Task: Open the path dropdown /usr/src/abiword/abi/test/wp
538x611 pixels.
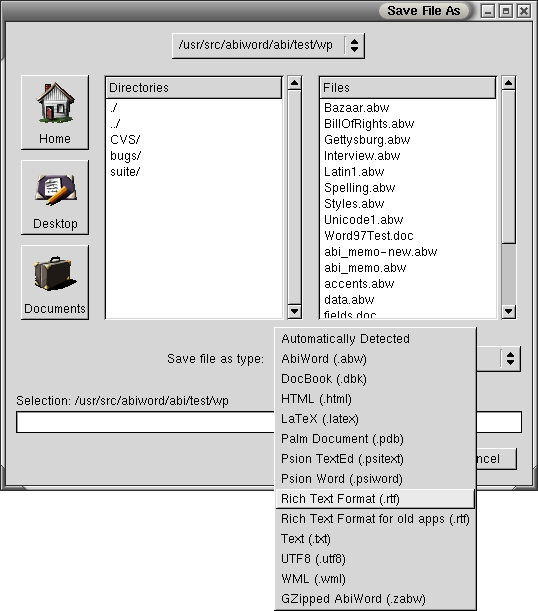Action: click(x=268, y=46)
